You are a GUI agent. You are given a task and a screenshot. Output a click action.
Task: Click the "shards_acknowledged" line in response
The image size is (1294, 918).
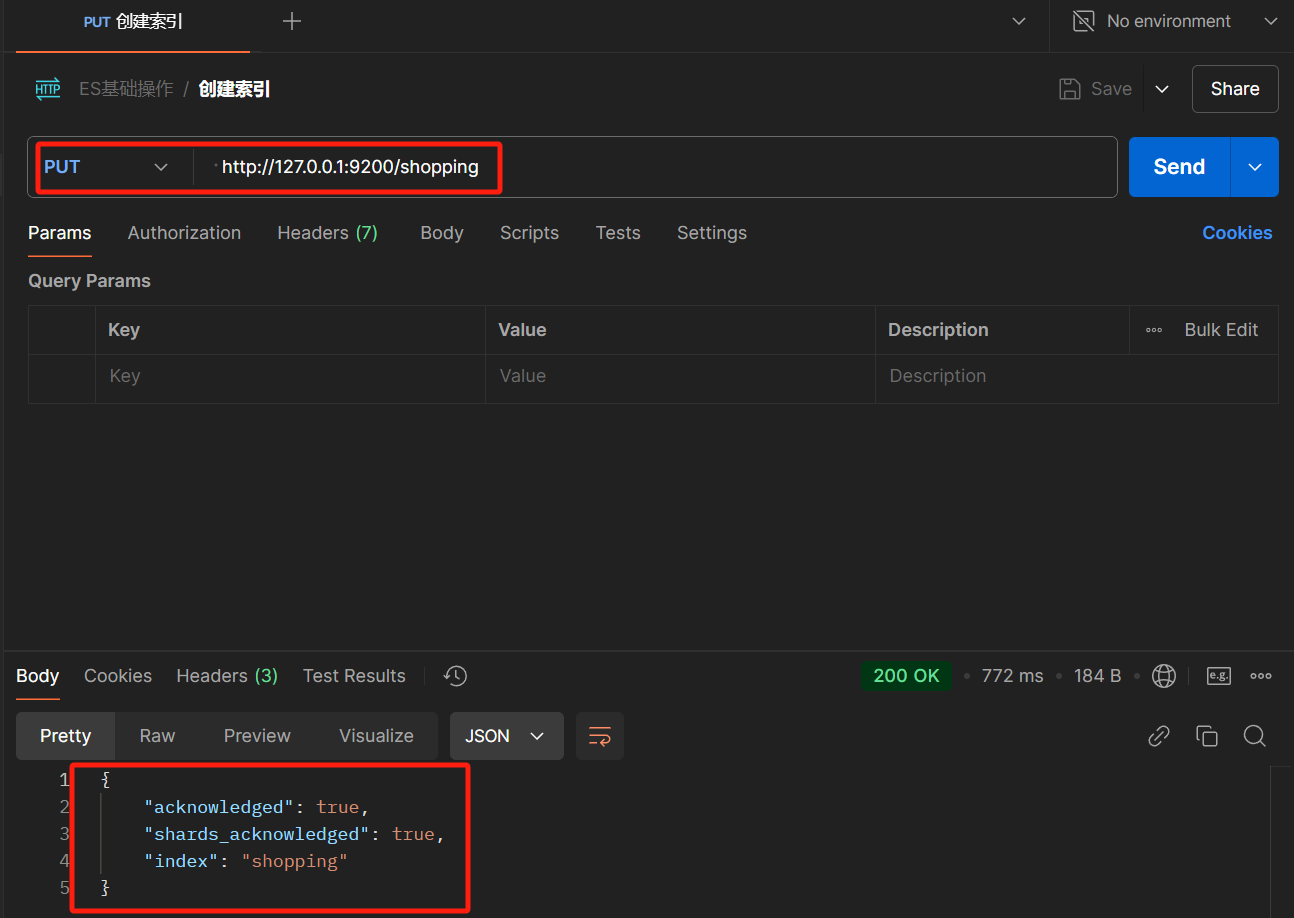tap(295, 834)
